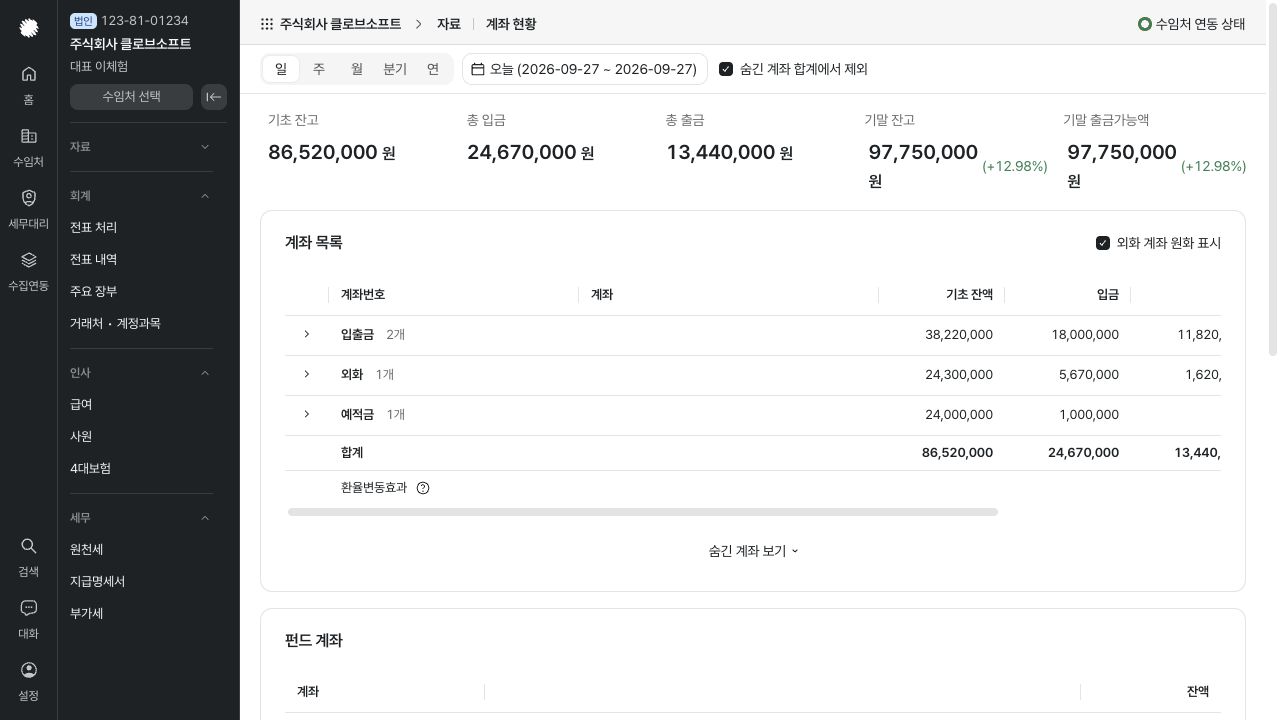The width and height of the screenshot is (1280, 720).
Task: Open the 홈 home icon in sidebar
Action: (29, 74)
